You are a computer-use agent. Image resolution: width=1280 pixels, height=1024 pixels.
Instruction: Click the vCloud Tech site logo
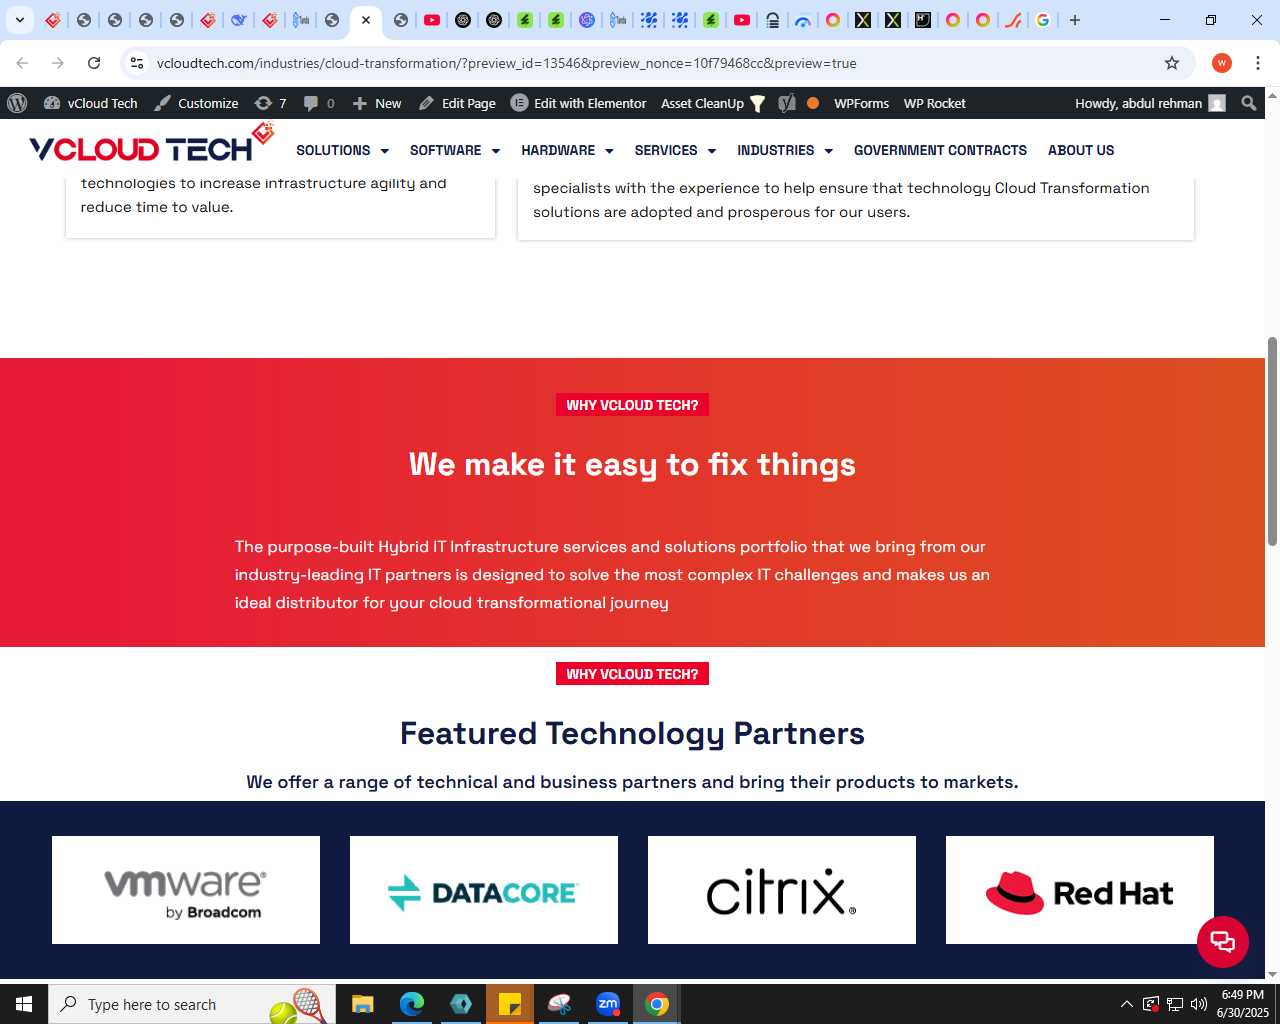pos(151,143)
